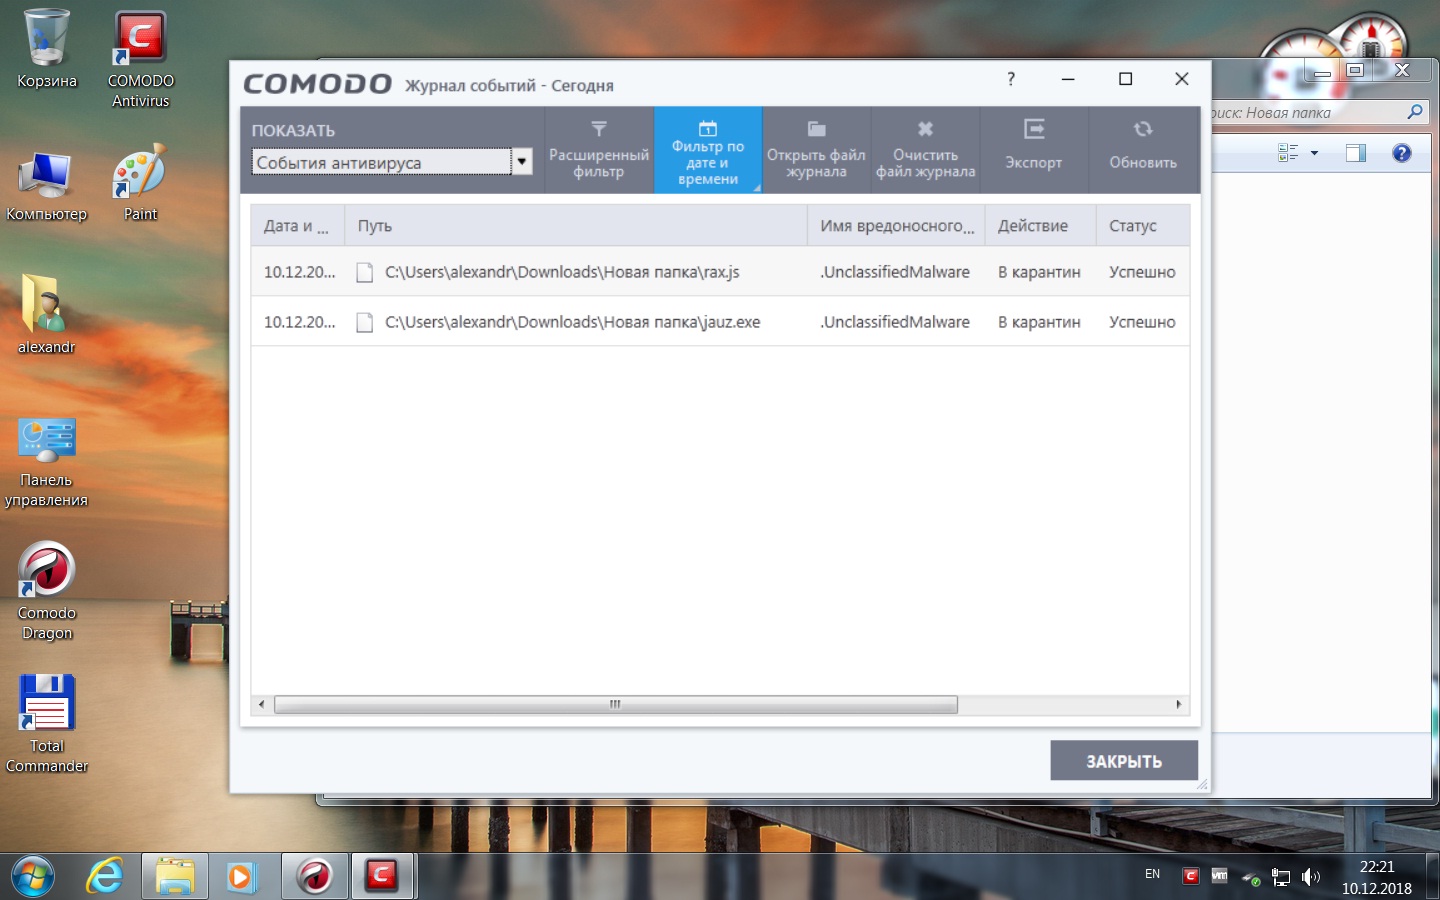Click the Safely Remove Hardware tray icon

click(x=1250, y=878)
